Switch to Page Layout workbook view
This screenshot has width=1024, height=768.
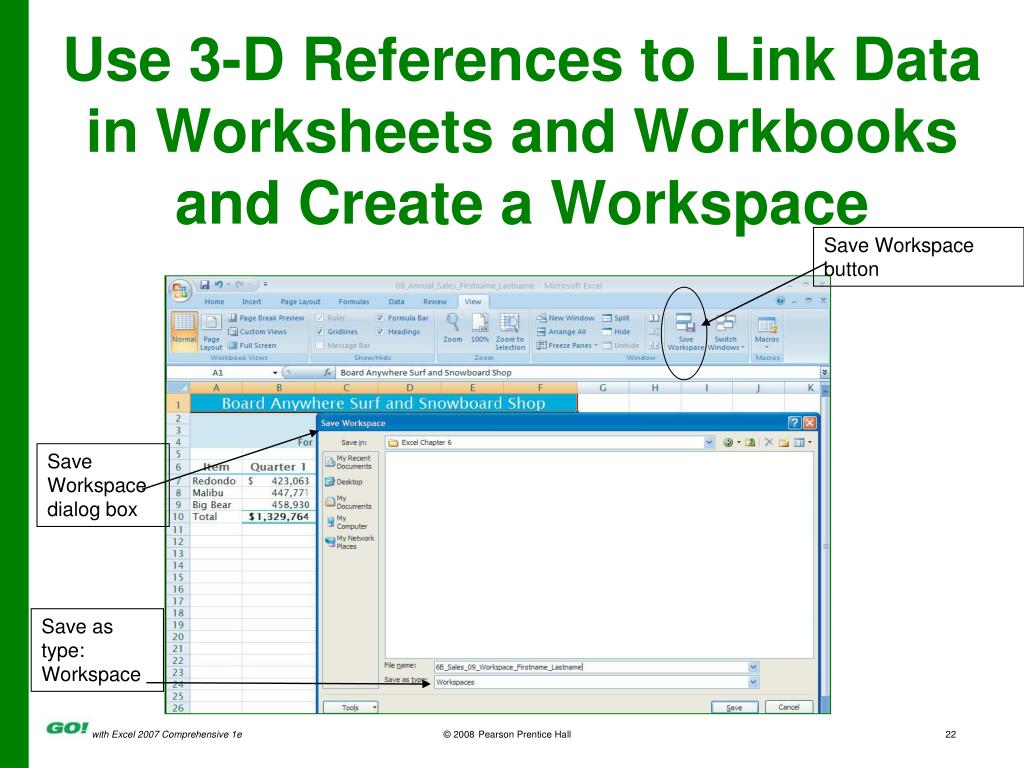click(x=211, y=332)
